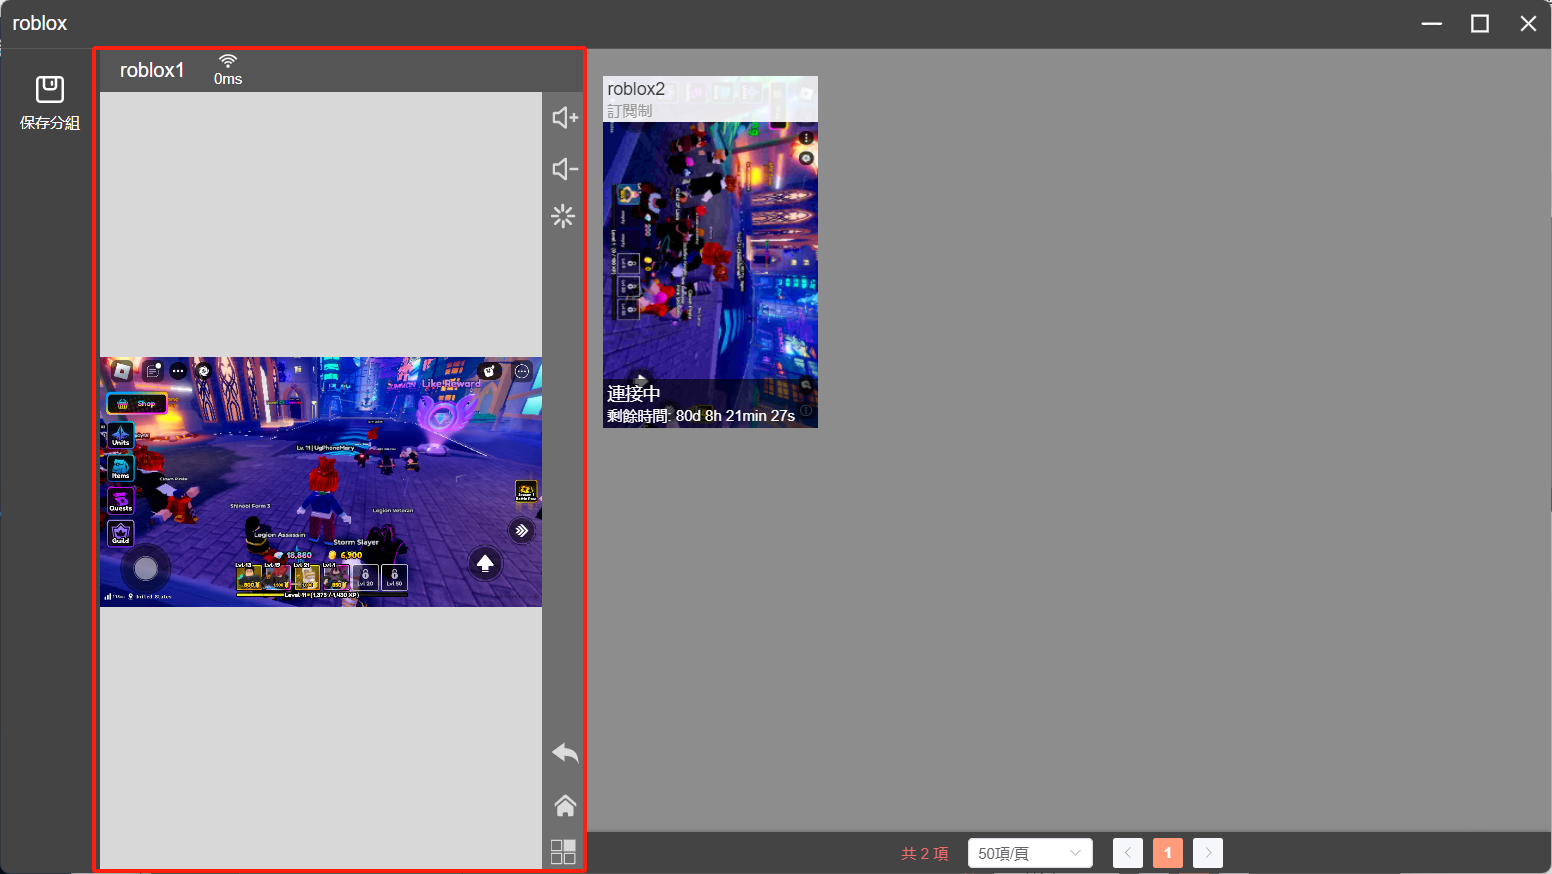
Task: Go to the device Home screen
Action: [x=565, y=805]
